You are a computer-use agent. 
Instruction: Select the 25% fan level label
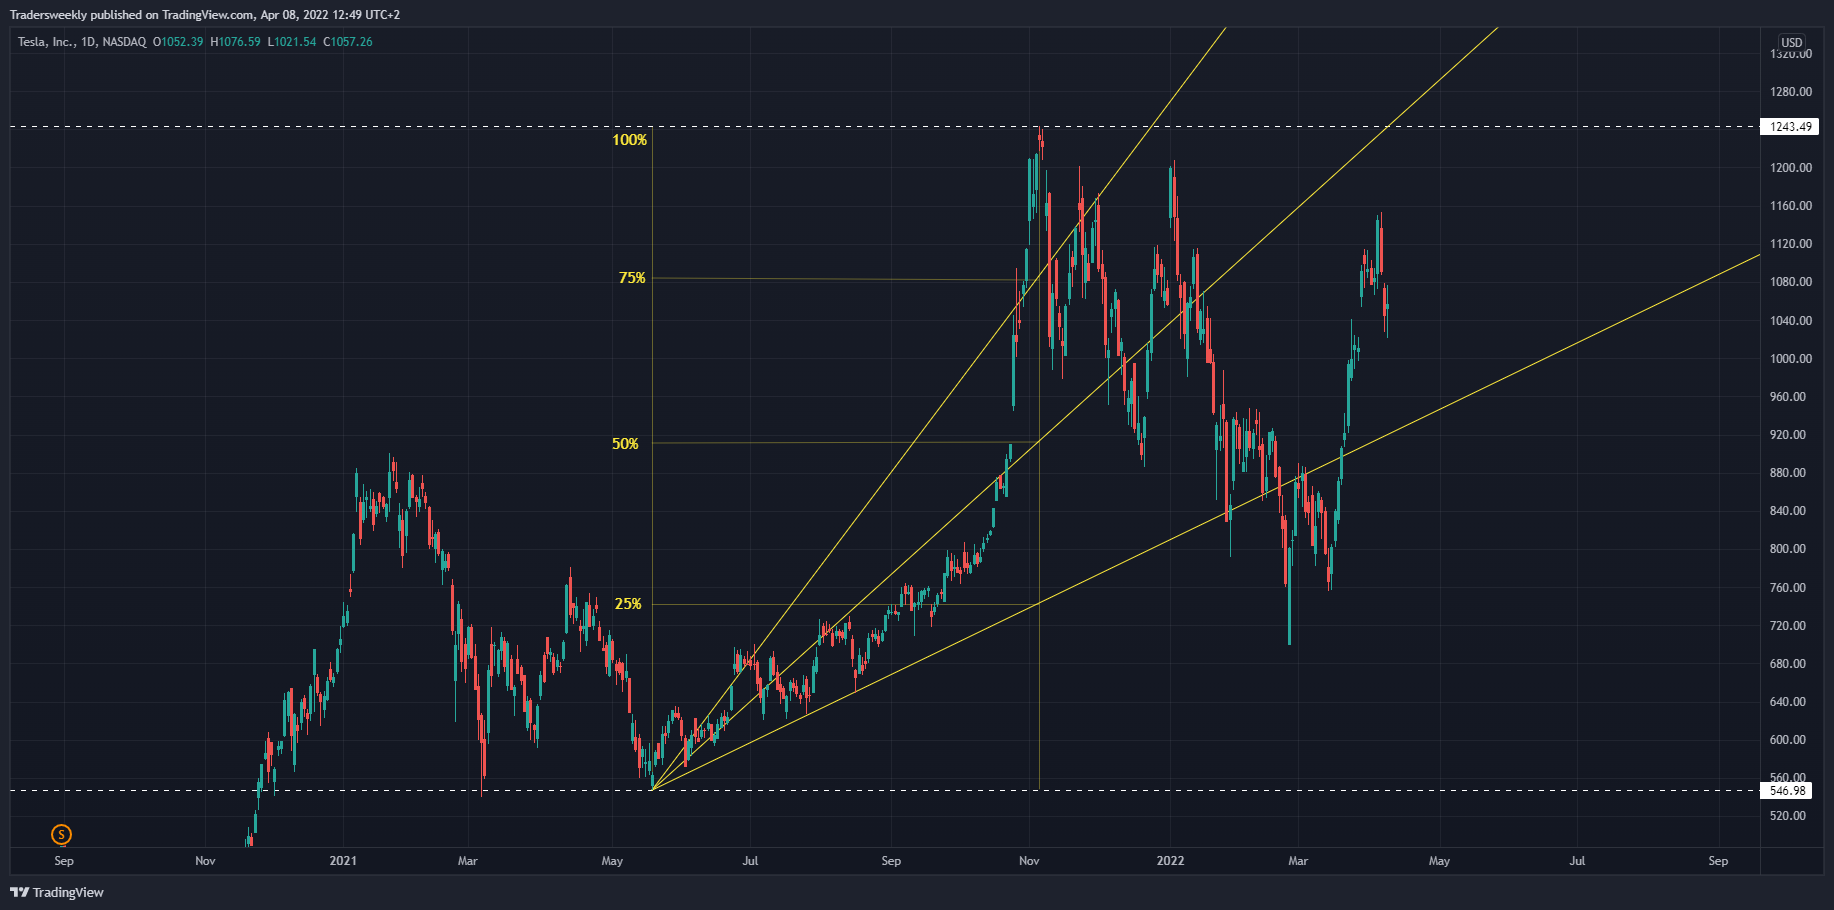(x=628, y=604)
